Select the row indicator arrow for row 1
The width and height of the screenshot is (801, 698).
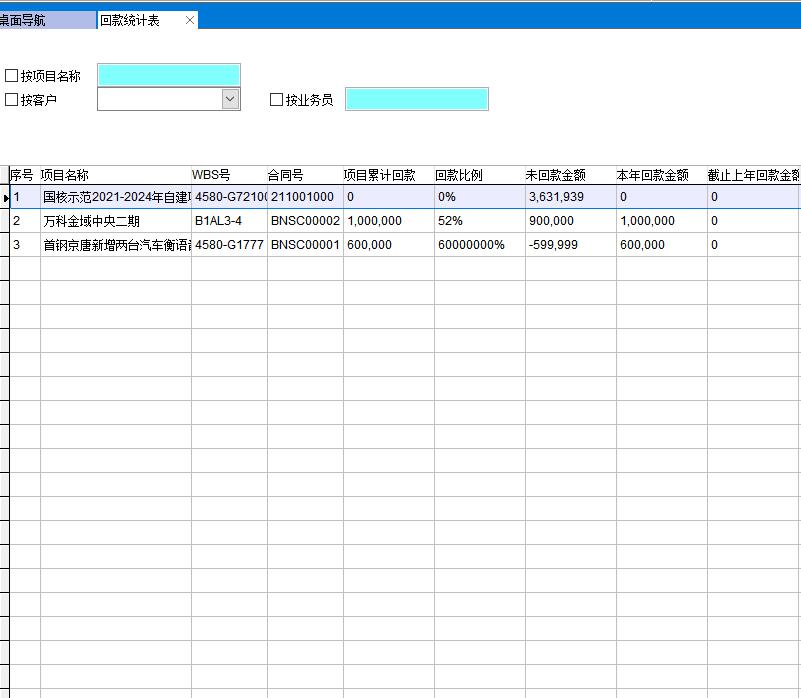pos(5,198)
